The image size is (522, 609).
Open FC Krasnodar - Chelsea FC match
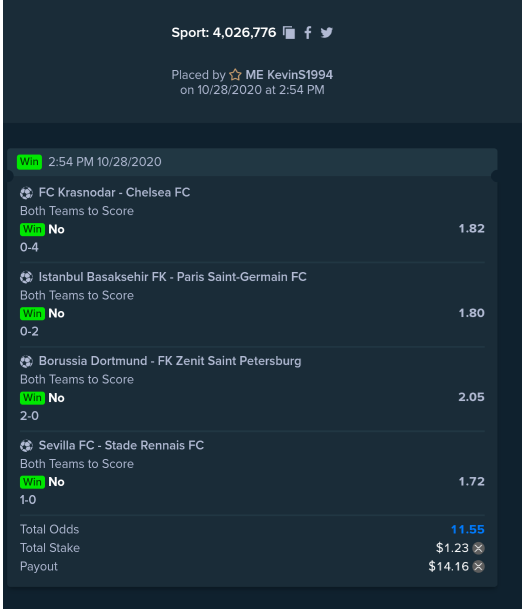pos(114,192)
